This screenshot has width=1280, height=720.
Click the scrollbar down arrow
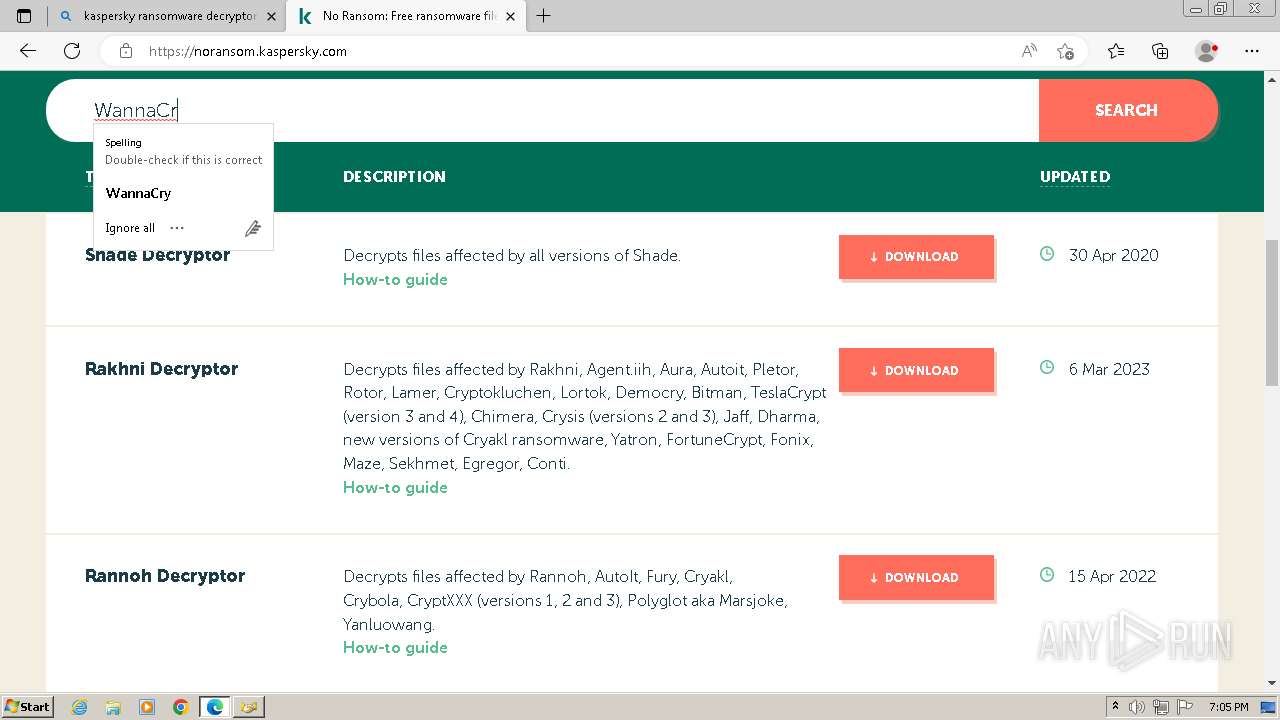pos(1271,683)
